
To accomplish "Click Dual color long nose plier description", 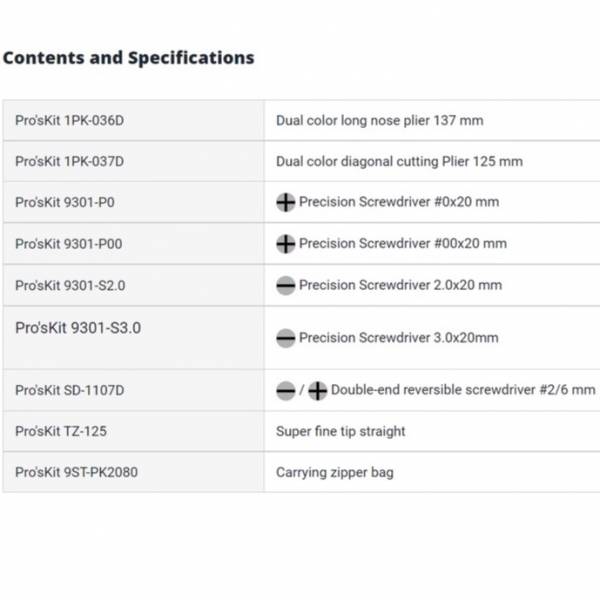I will click(380, 121).
